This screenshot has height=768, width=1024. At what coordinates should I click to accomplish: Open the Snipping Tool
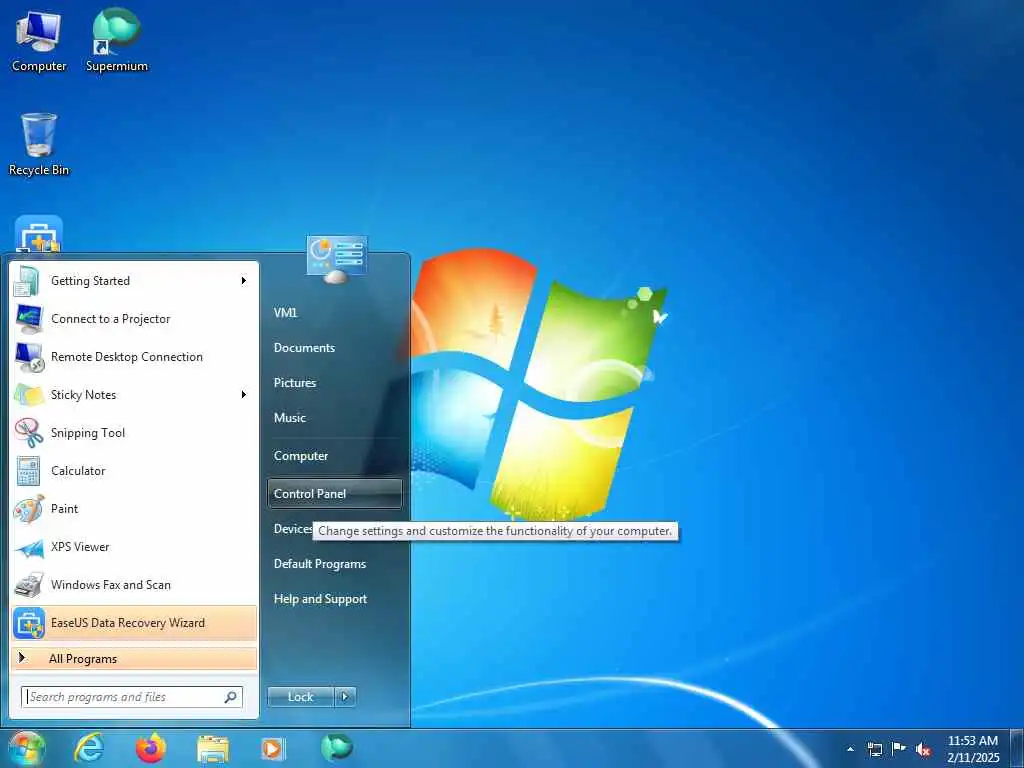click(134, 432)
